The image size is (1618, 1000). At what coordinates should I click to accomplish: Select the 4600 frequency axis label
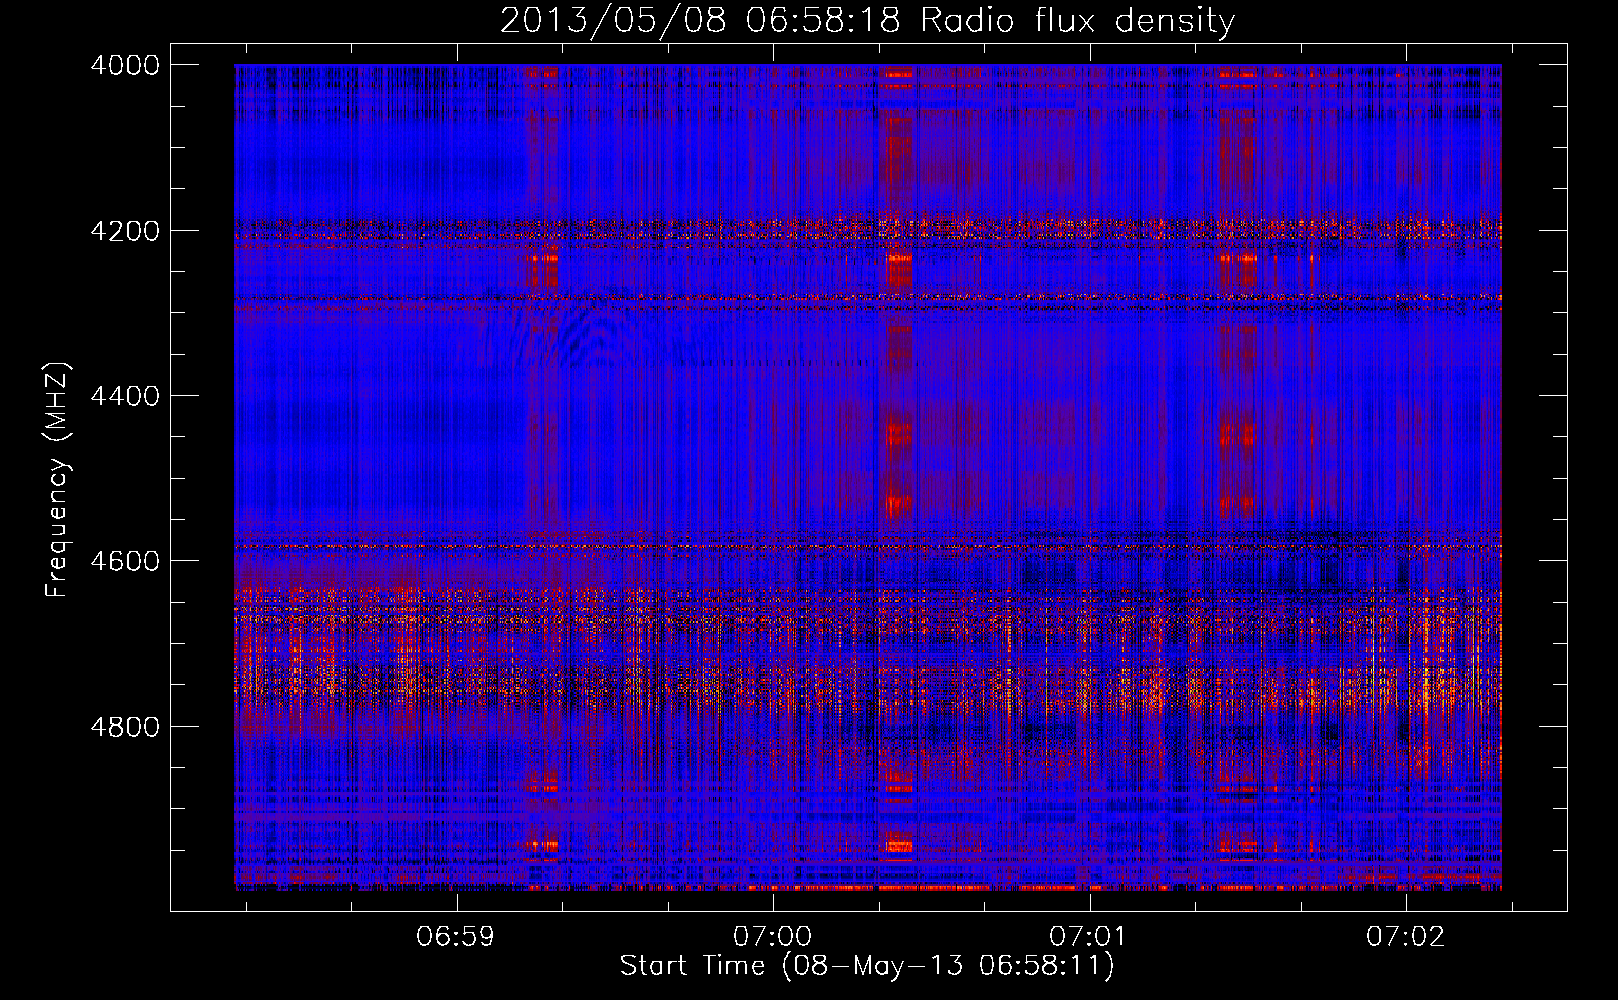125,561
